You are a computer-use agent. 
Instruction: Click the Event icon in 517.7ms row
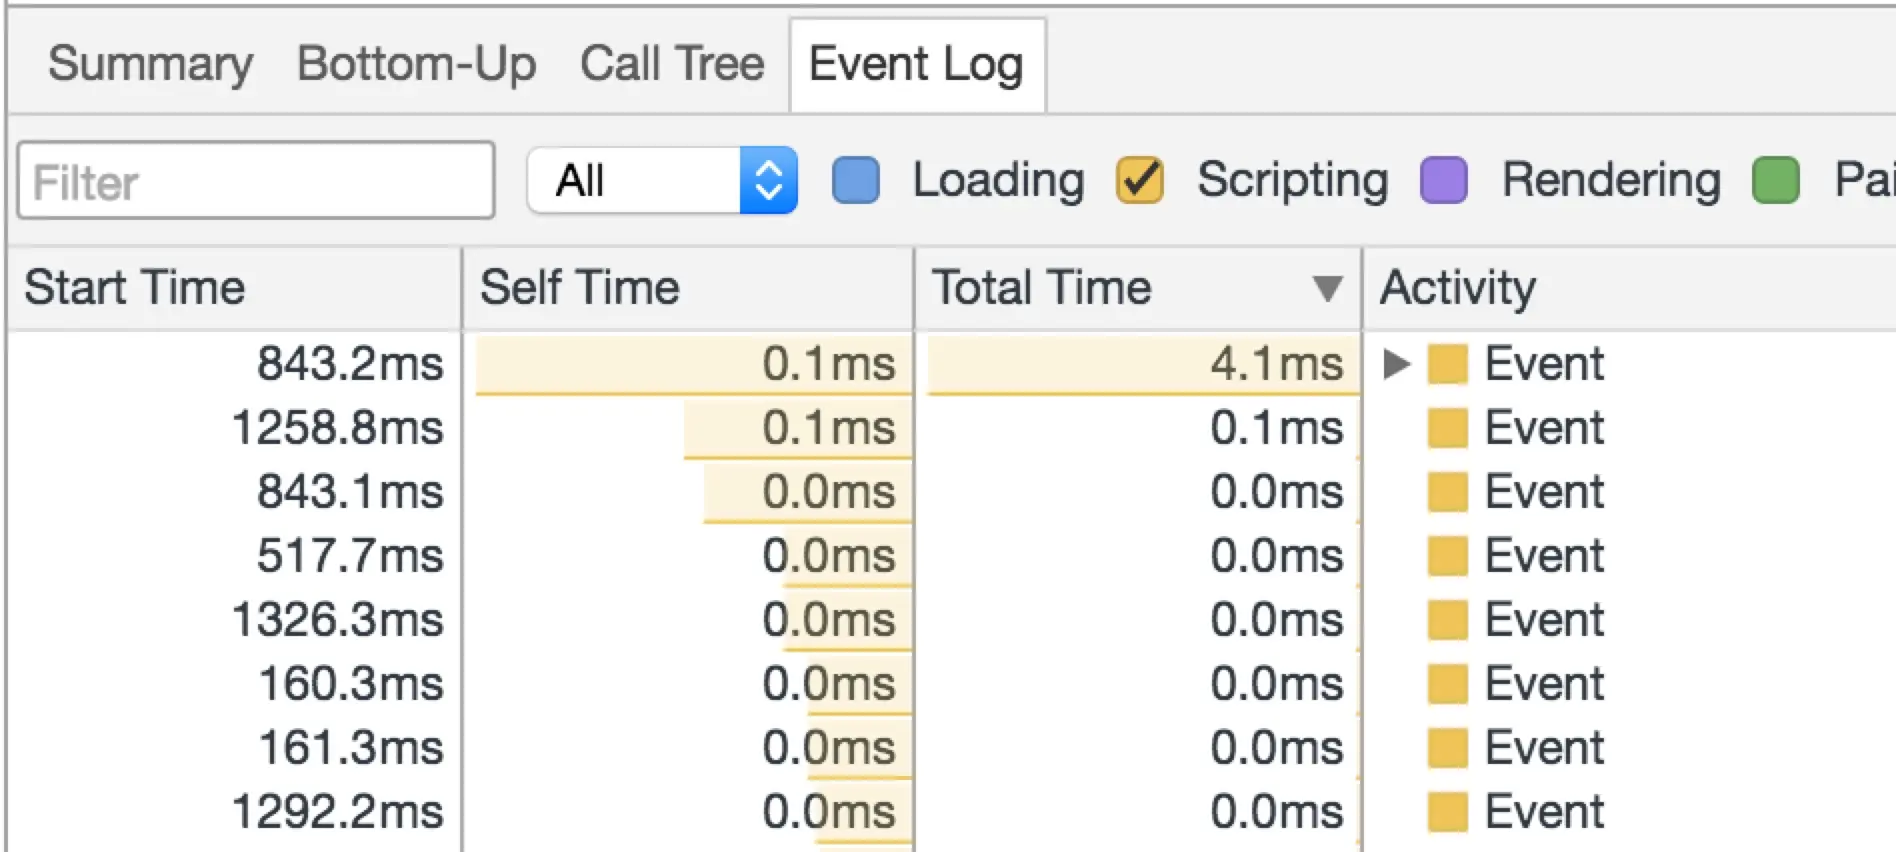click(1447, 556)
